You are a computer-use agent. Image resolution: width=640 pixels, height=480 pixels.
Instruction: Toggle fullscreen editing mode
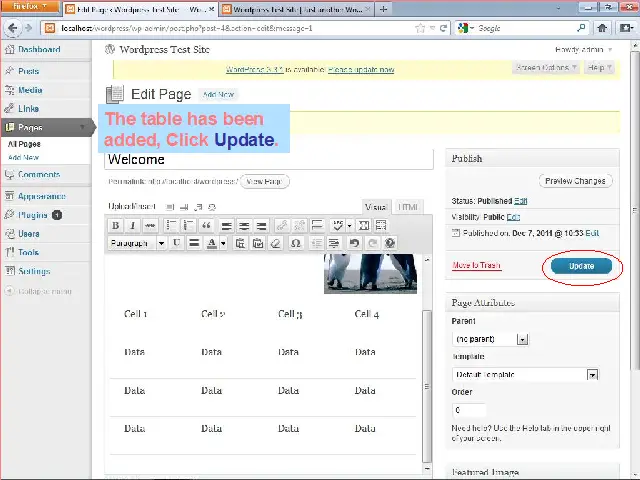click(x=363, y=225)
